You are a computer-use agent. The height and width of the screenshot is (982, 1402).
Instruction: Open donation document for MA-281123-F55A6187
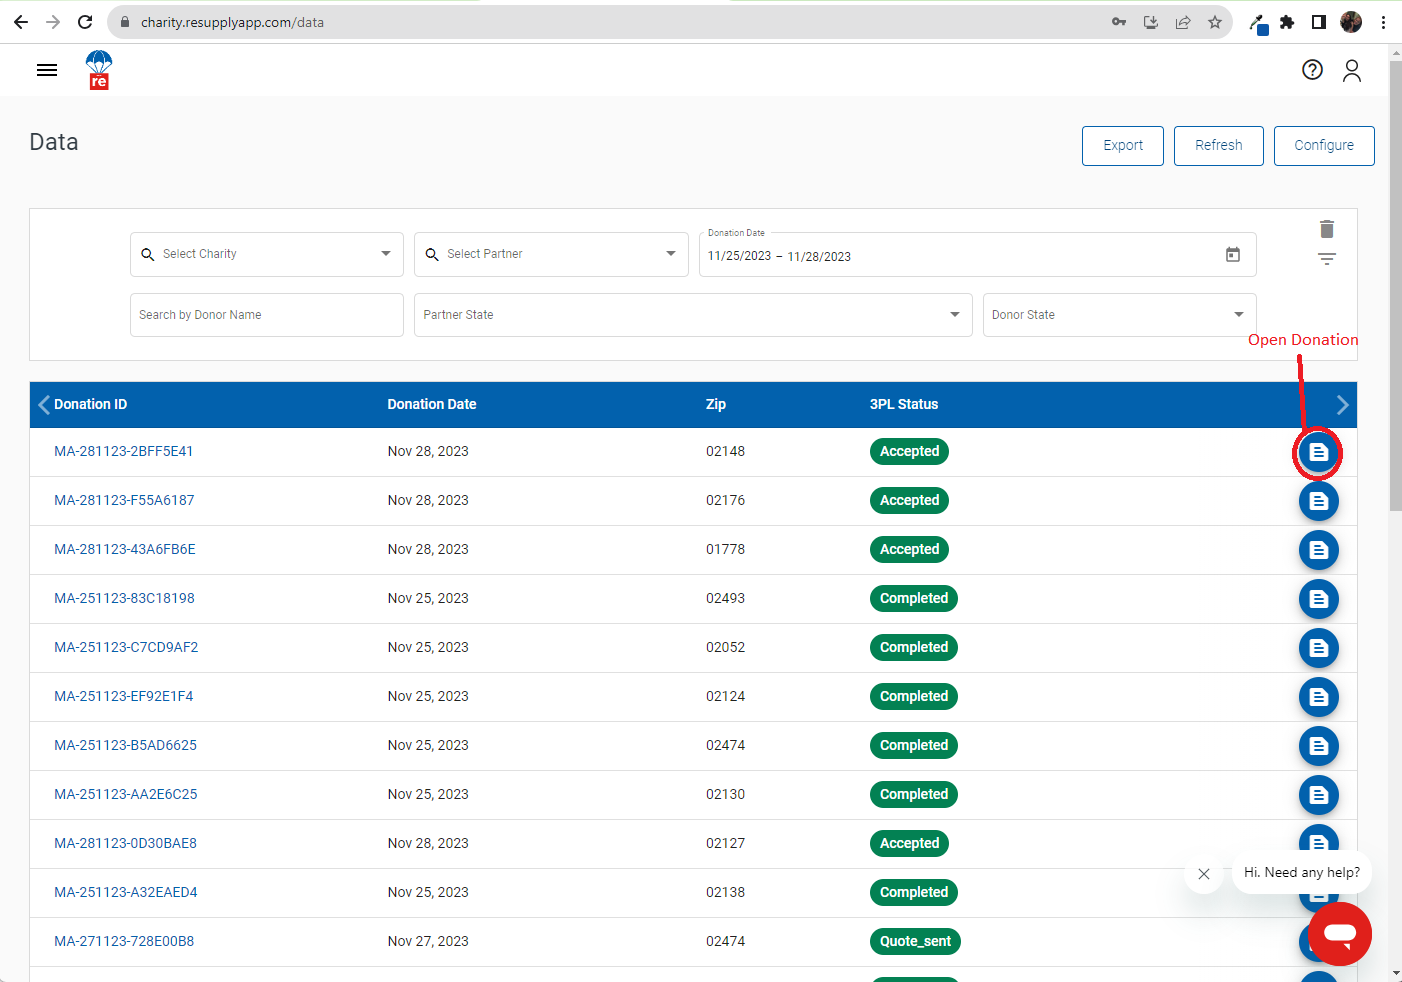point(1319,501)
